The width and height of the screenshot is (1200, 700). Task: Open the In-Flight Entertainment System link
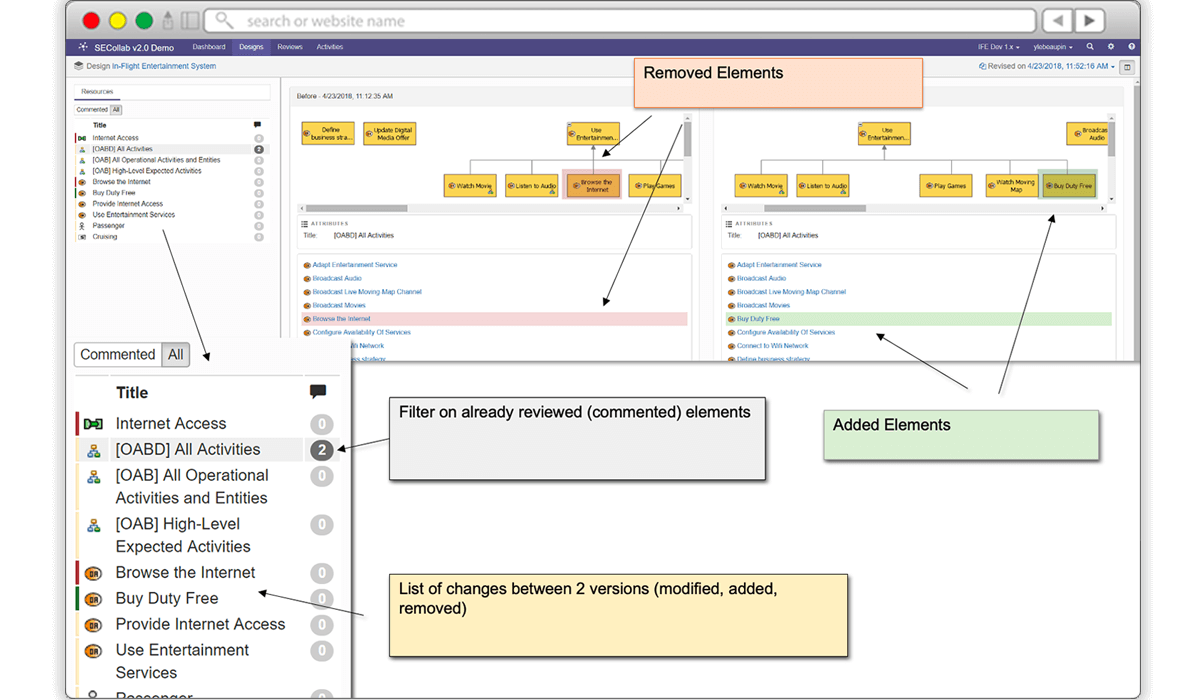164,66
